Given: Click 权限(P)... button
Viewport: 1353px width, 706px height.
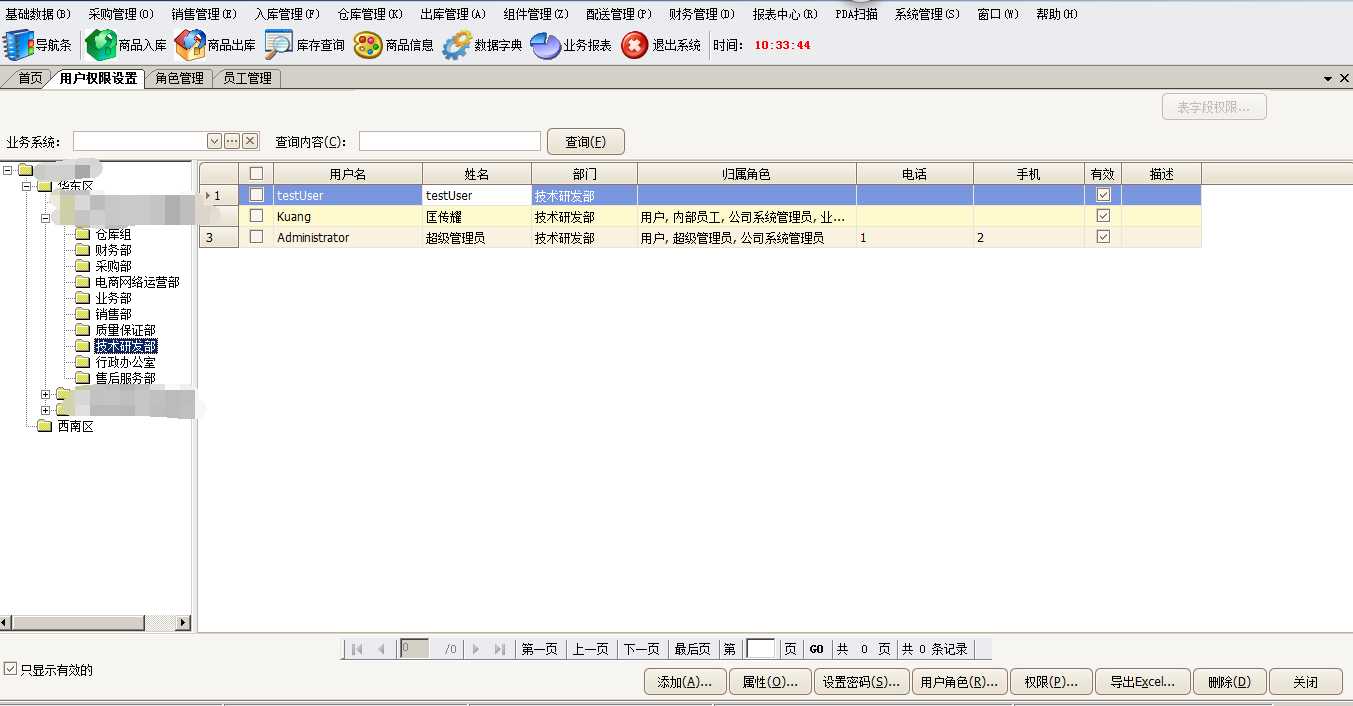Looking at the screenshot, I should click(1051, 682).
